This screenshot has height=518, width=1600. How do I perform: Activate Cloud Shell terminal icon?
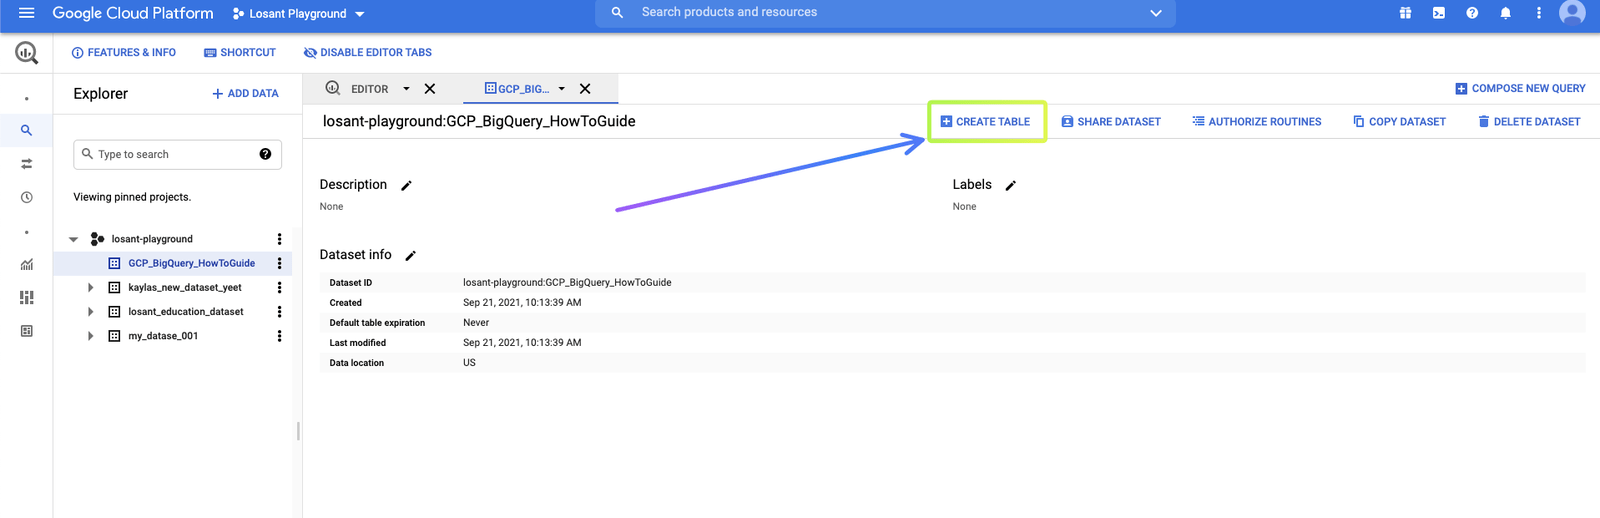1438,13
